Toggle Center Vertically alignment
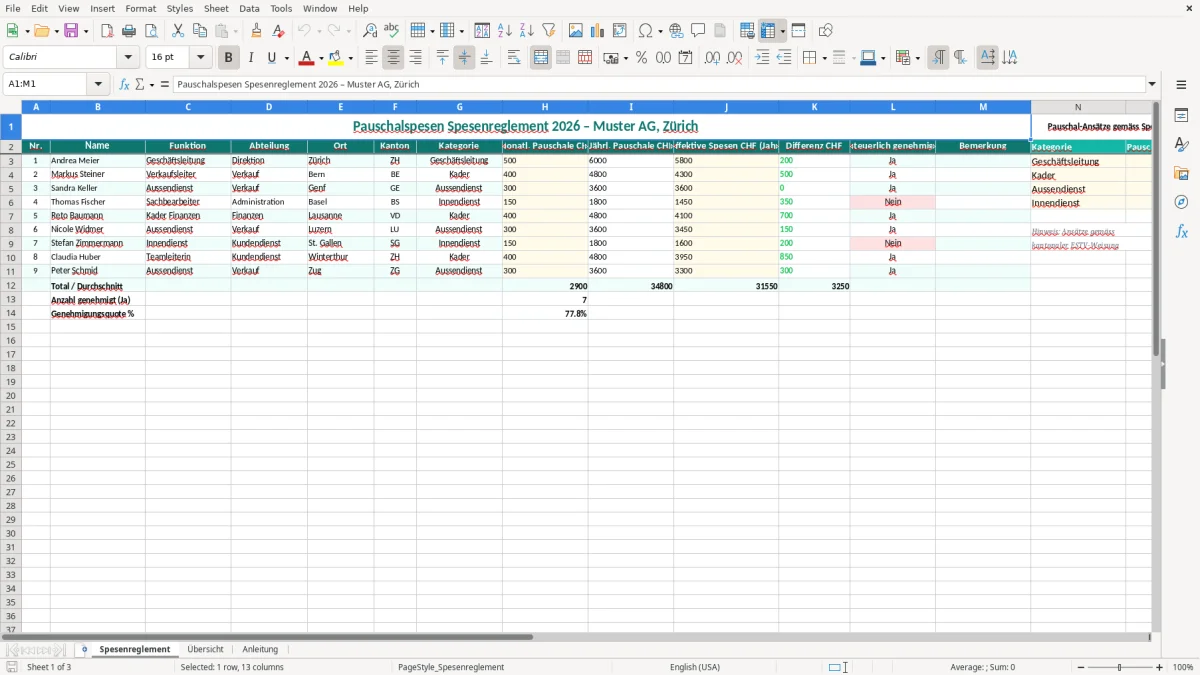The height and width of the screenshot is (675, 1200). pyautogui.click(x=464, y=58)
